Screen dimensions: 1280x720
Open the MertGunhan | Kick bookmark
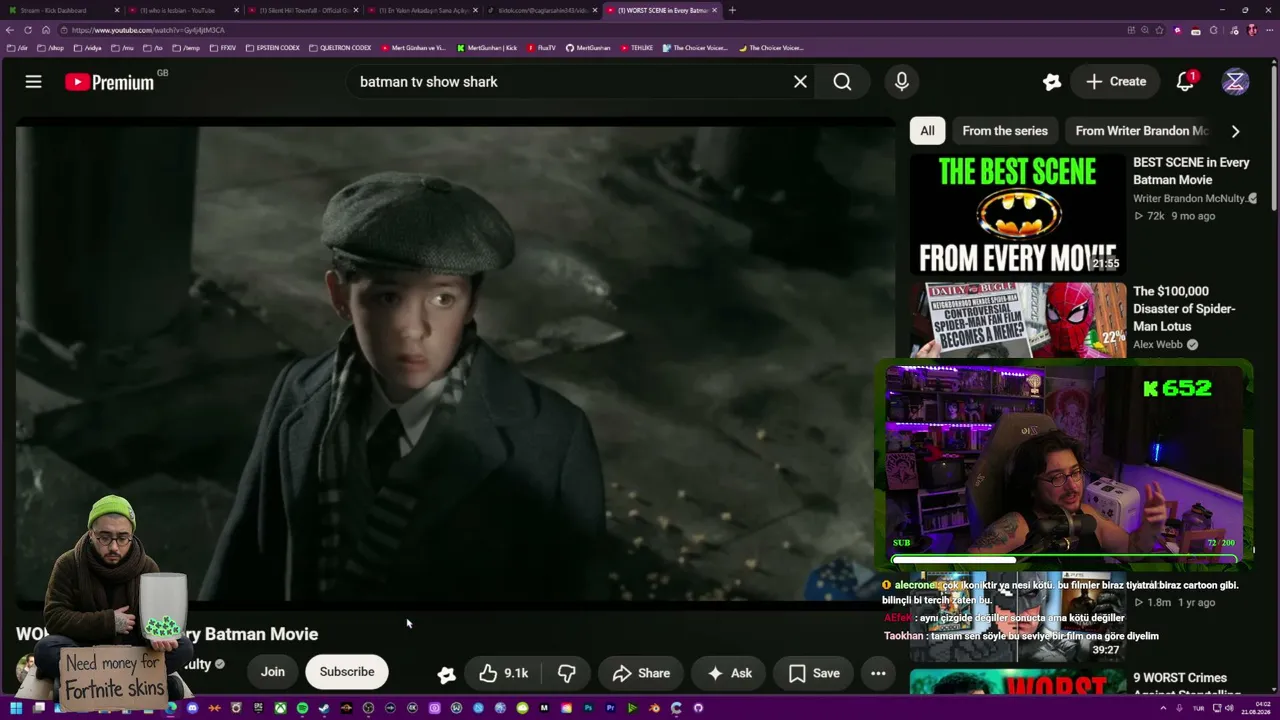pyautogui.click(x=487, y=48)
